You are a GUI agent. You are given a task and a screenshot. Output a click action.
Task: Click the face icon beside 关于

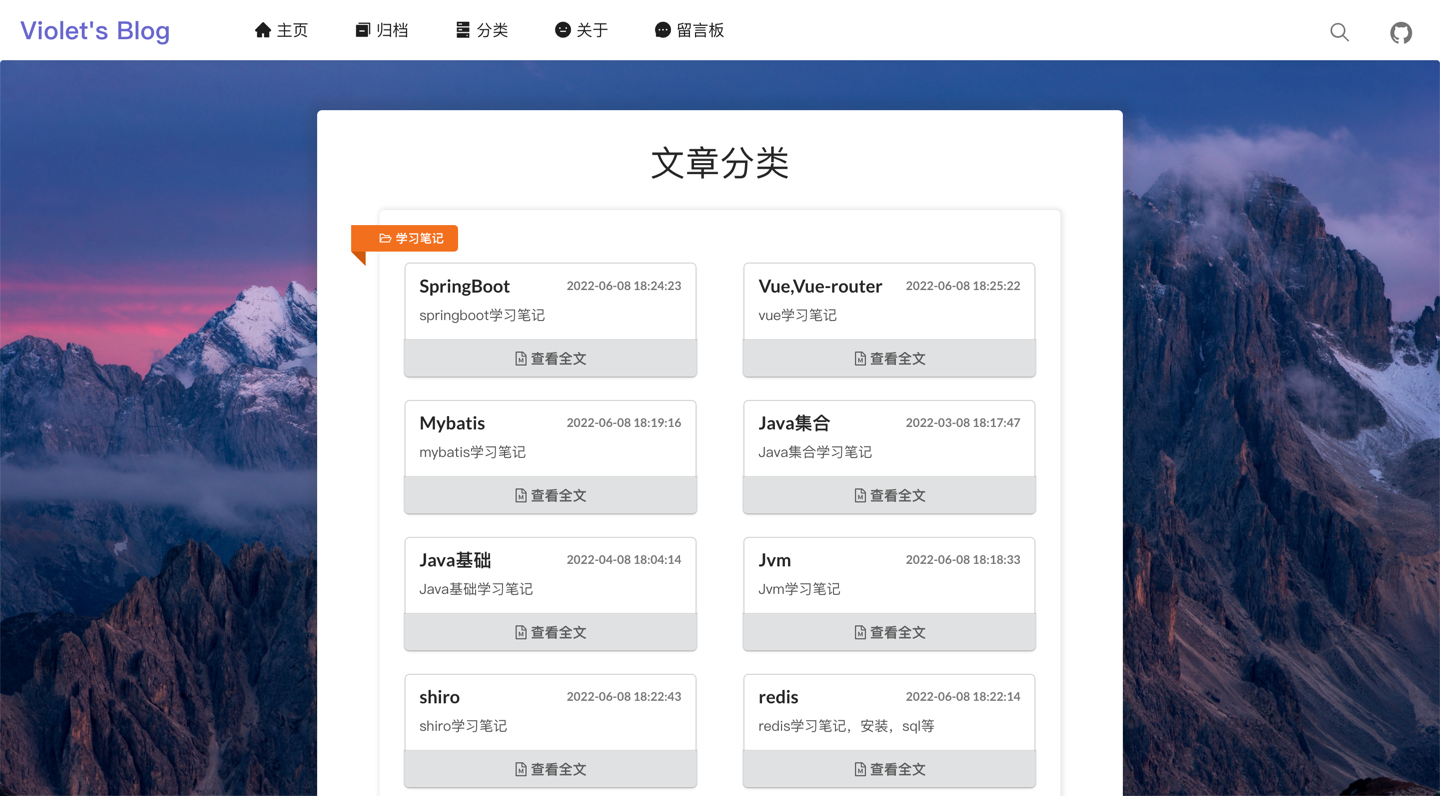563,30
